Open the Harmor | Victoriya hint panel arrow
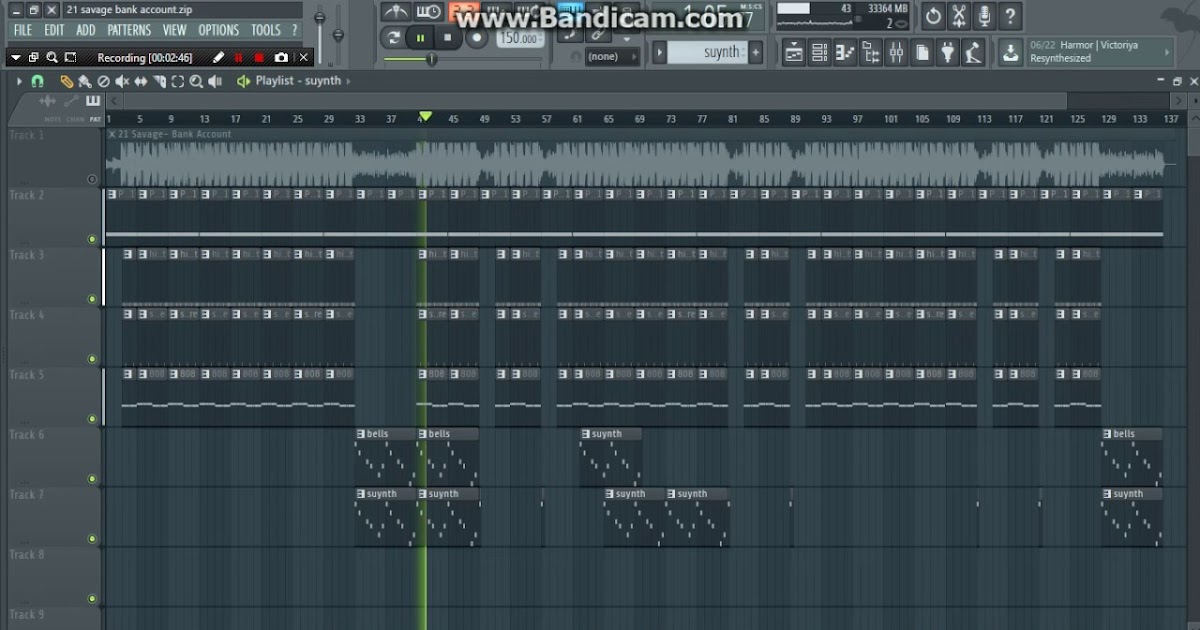The image size is (1200, 630). click(x=1168, y=52)
